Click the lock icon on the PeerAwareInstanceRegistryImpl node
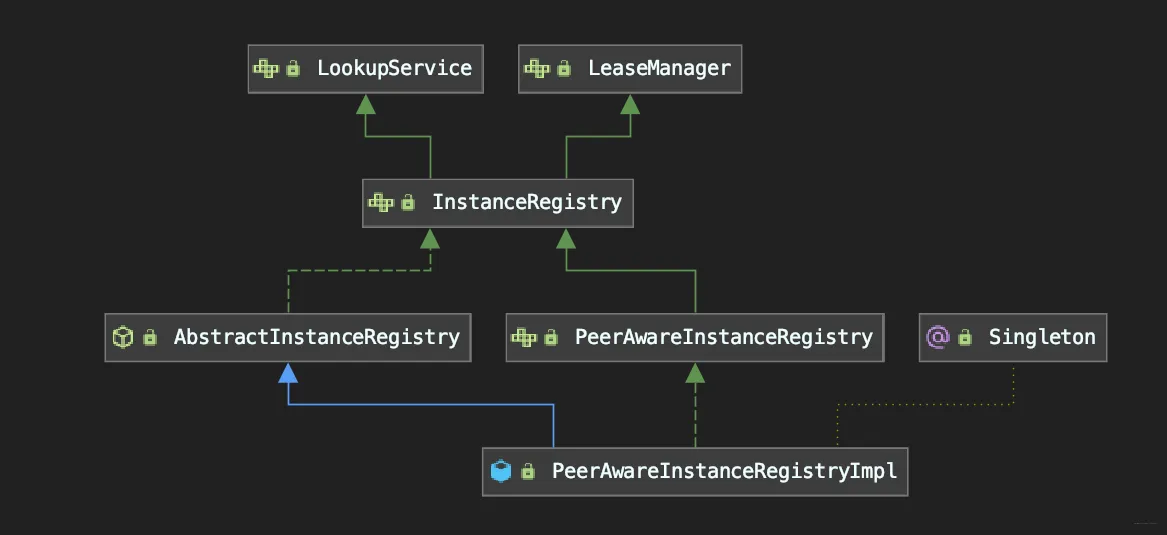This screenshot has height=535, width=1167. [x=528, y=471]
